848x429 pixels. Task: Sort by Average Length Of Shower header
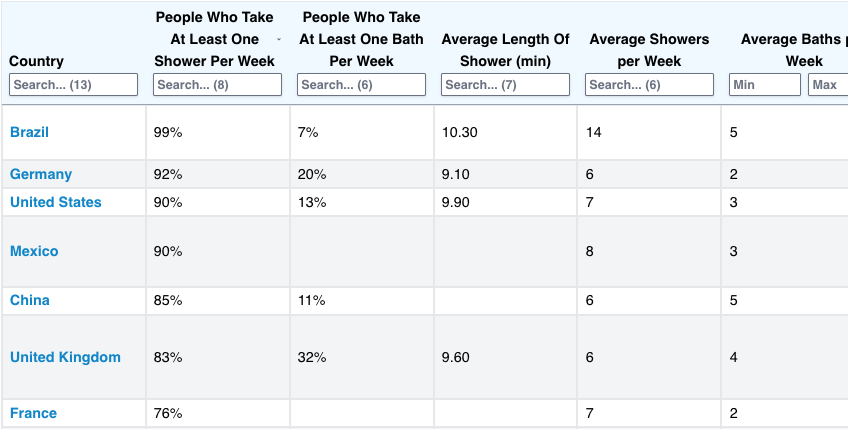(x=505, y=50)
